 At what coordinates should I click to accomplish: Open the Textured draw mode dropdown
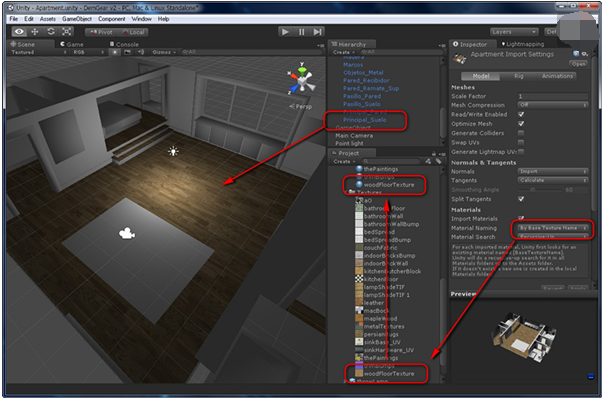(x=38, y=52)
